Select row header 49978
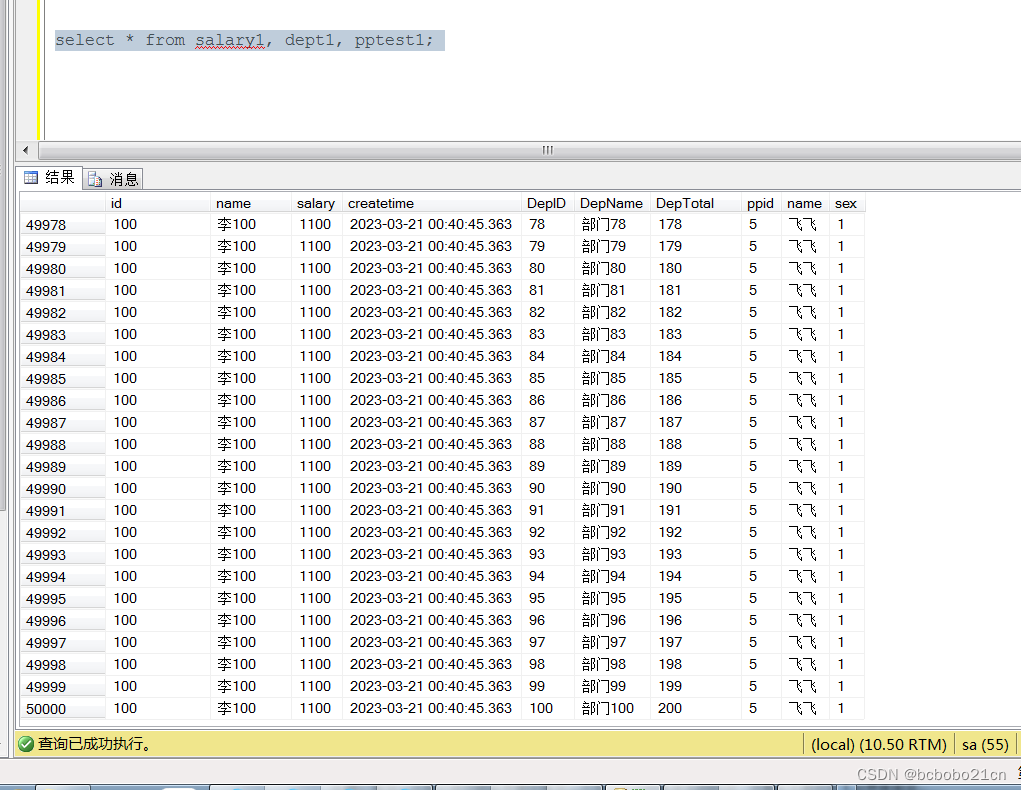The image size is (1021, 790). 63,225
